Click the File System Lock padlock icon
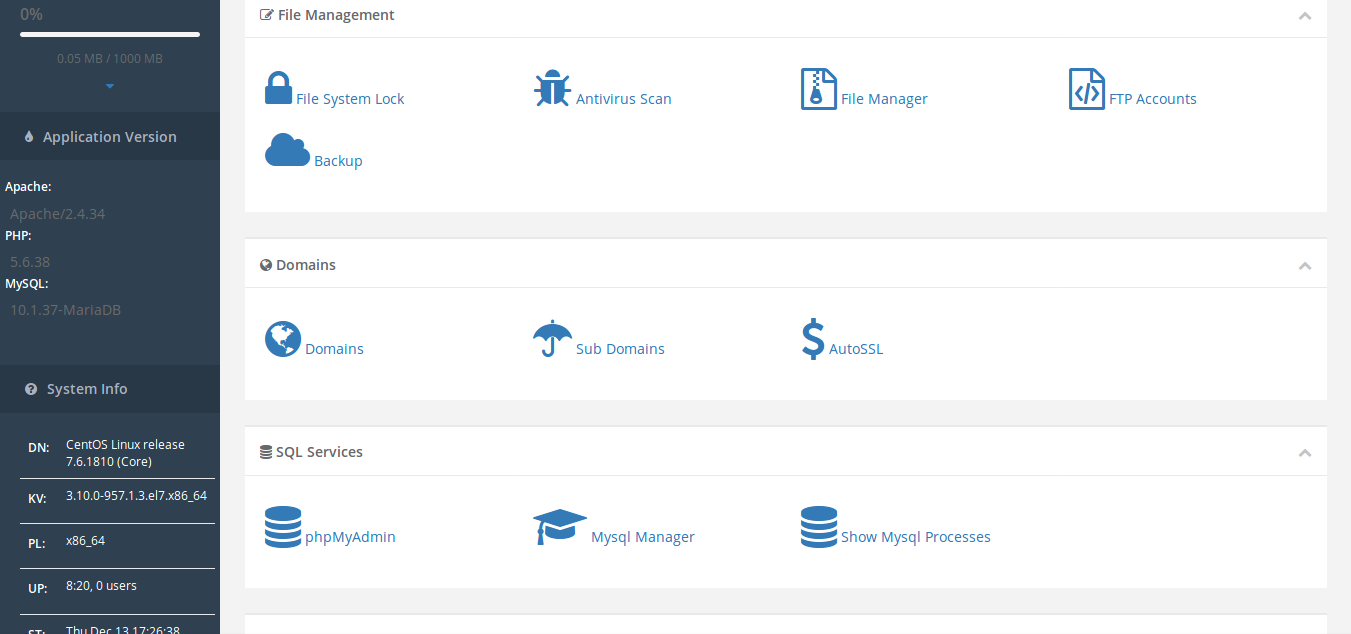 (x=278, y=88)
